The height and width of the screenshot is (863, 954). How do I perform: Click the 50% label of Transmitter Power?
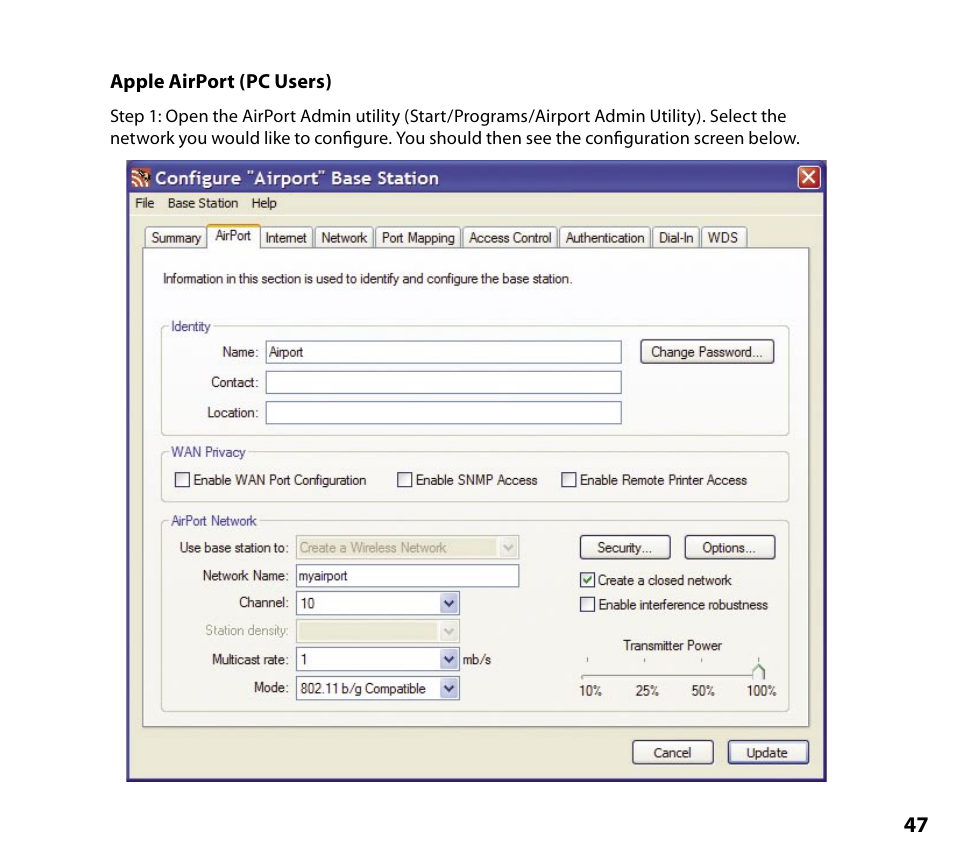pyautogui.click(x=703, y=691)
